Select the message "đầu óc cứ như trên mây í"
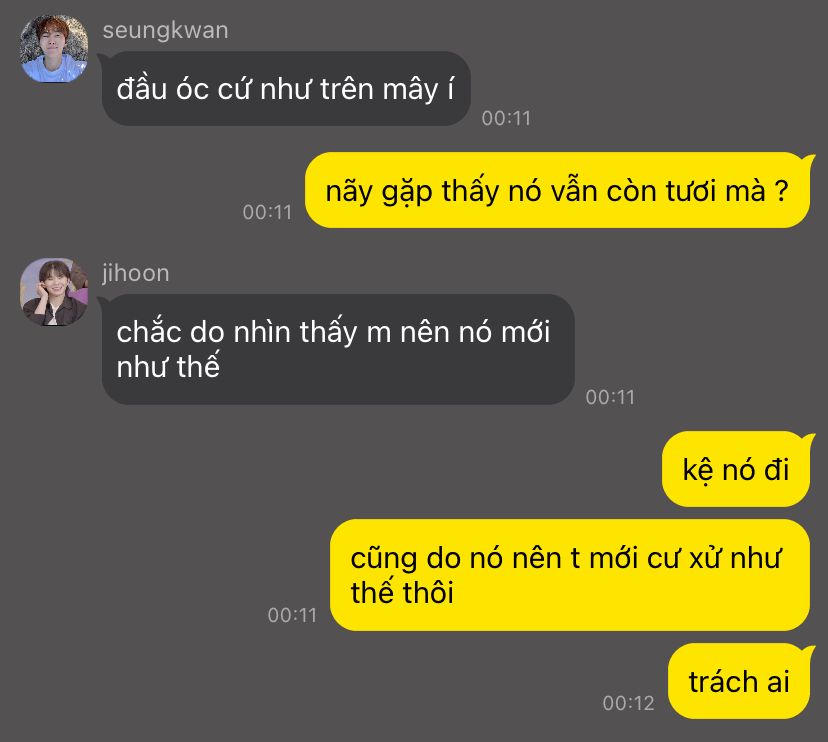The width and height of the screenshot is (828, 742). tap(286, 88)
